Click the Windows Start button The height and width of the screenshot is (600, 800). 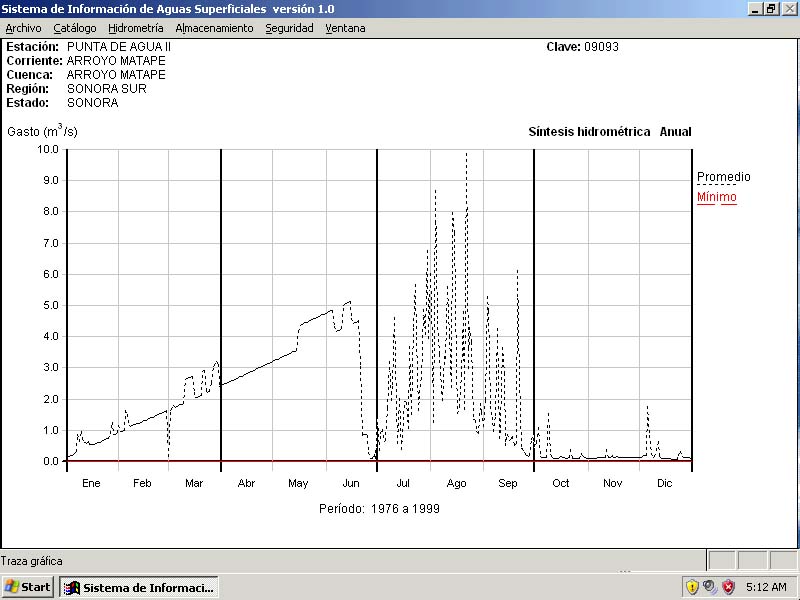pyautogui.click(x=28, y=587)
